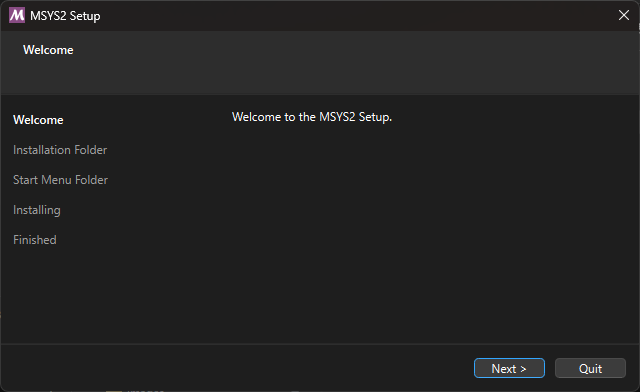Select the Finished step in sidebar
Screen dimensions: 640x392
pyautogui.click(x=35, y=240)
